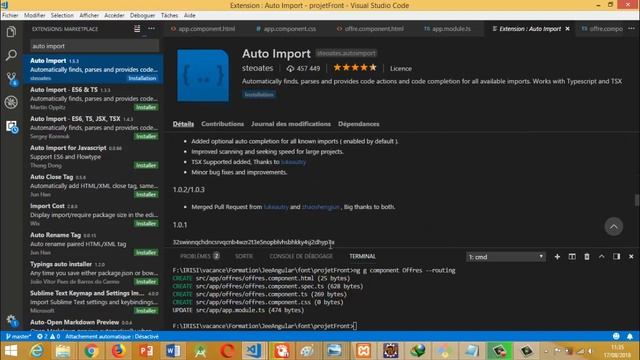Open Internet Explorer from the taskbar

tap(37, 351)
